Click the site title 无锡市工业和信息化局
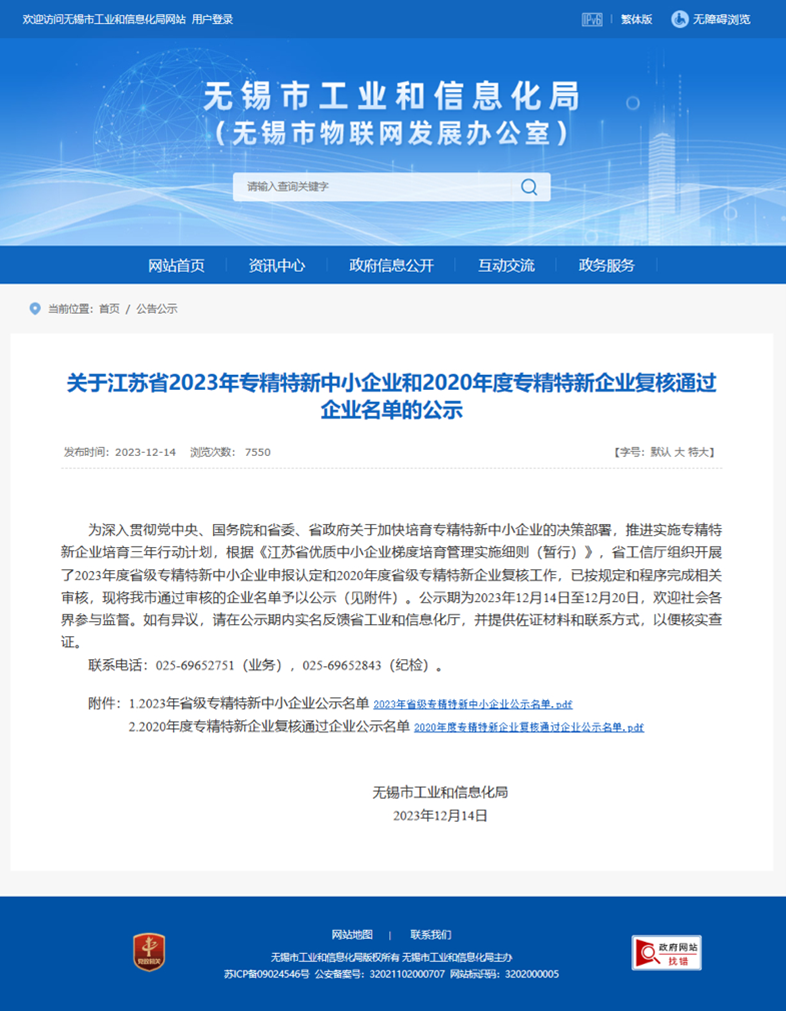This screenshot has height=1011, width=786. click(x=391, y=97)
